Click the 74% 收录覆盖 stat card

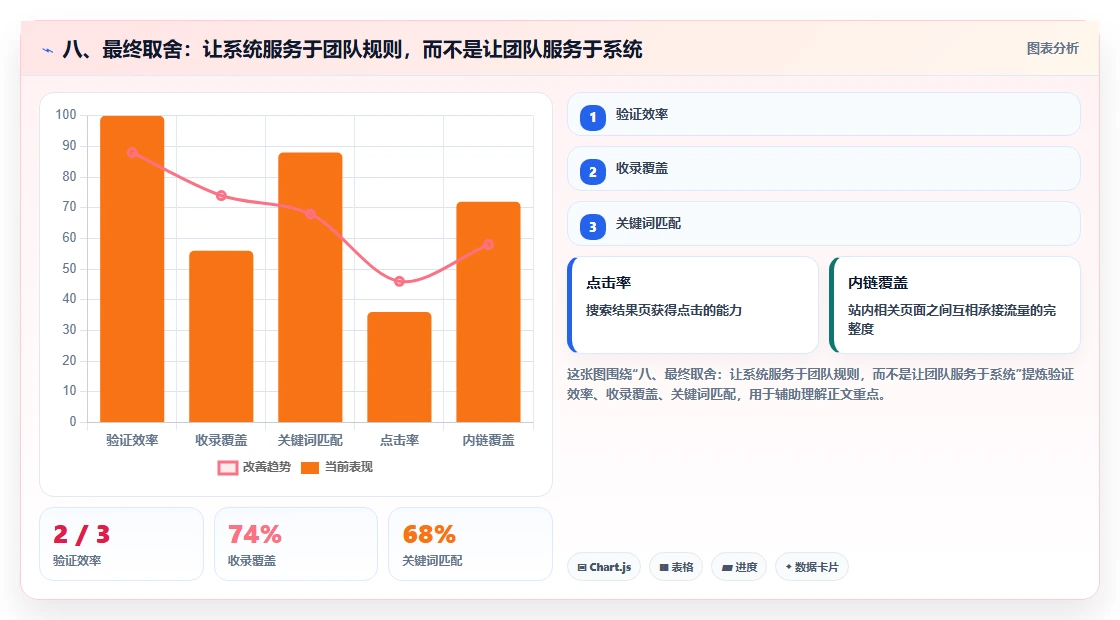[x=296, y=544]
